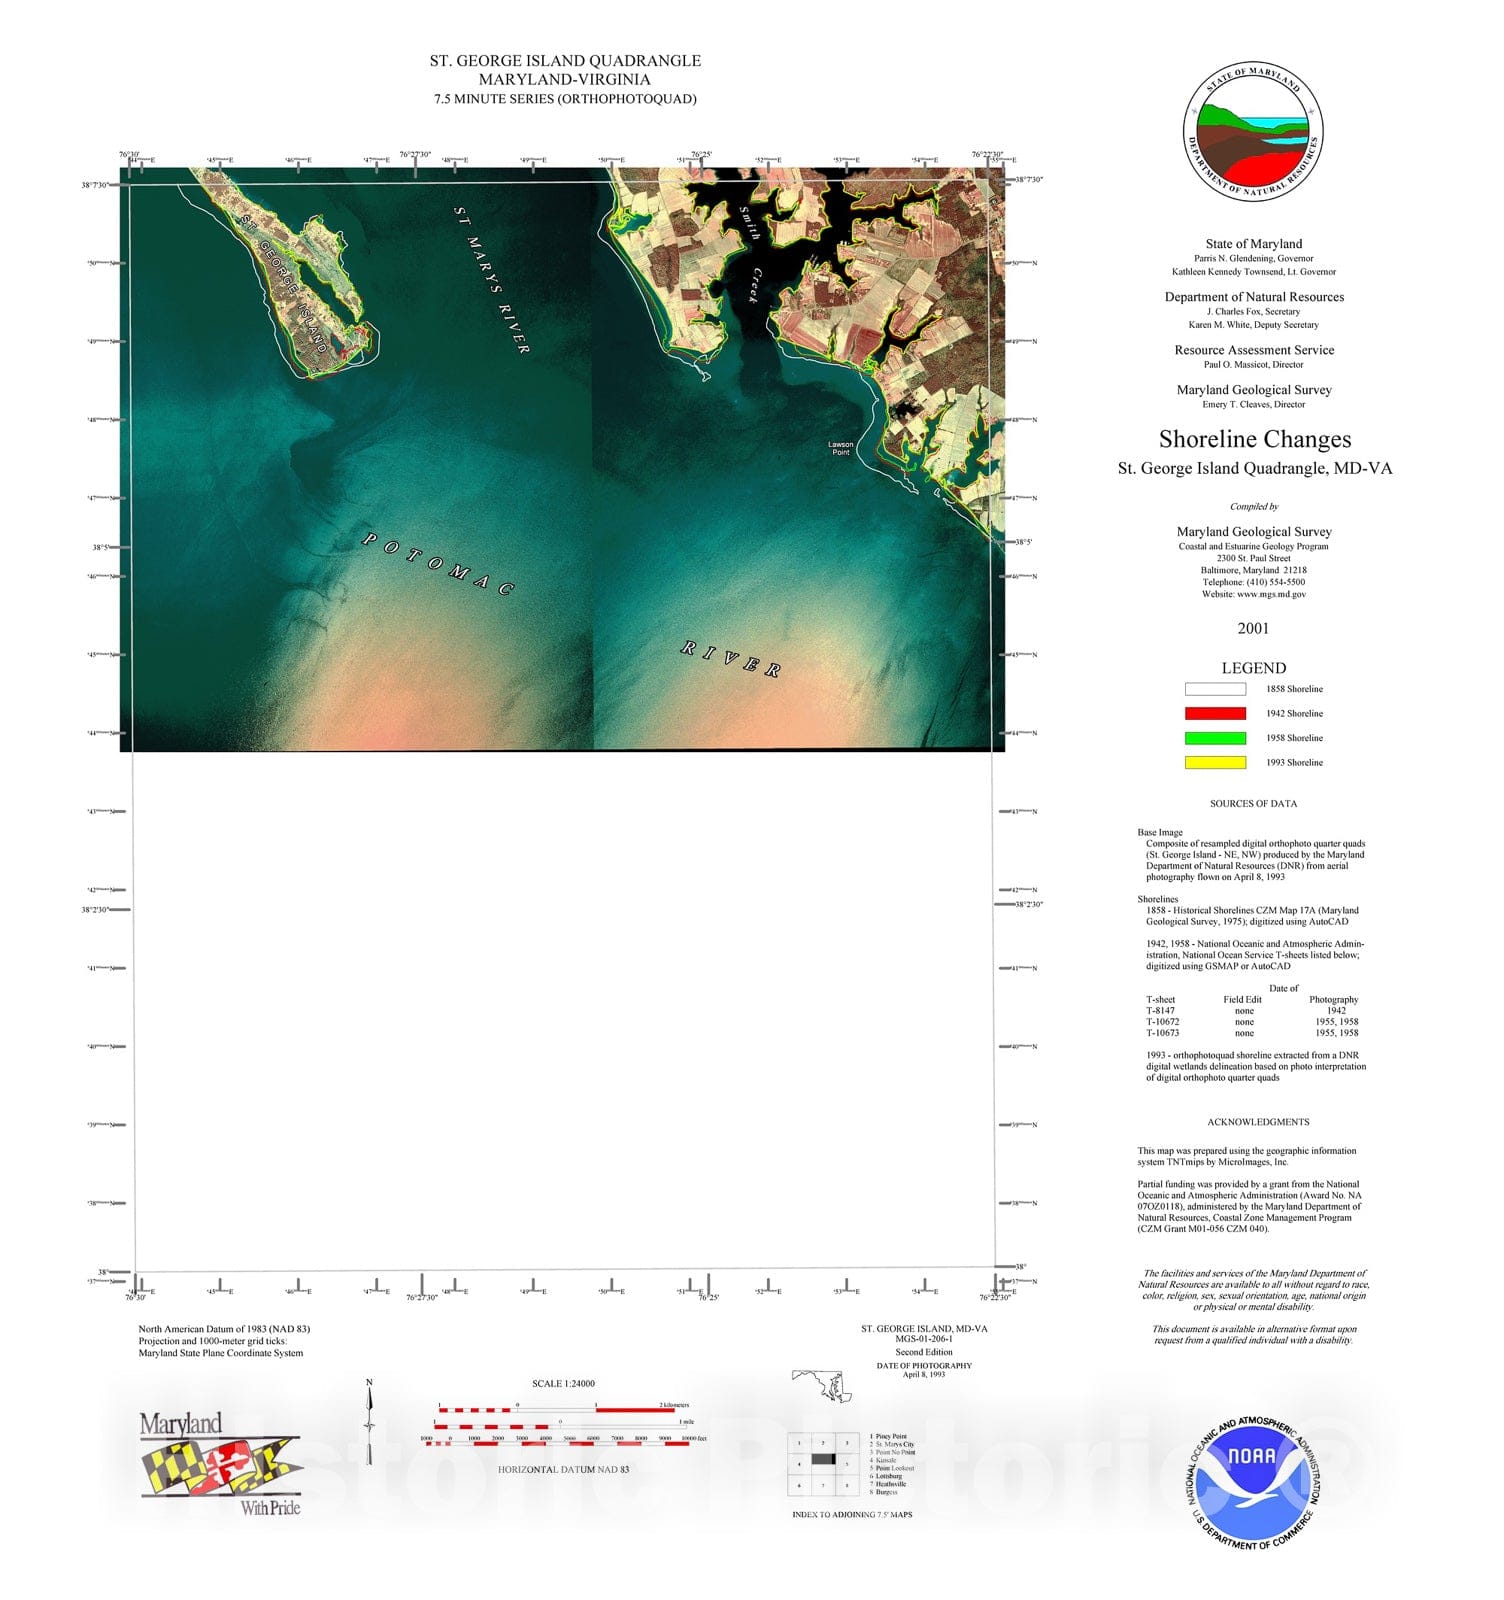Image resolution: width=1504 pixels, height=1600 pixels.
Task: Click the website www.mgs.md.gov text
Action: (1254, 594)
